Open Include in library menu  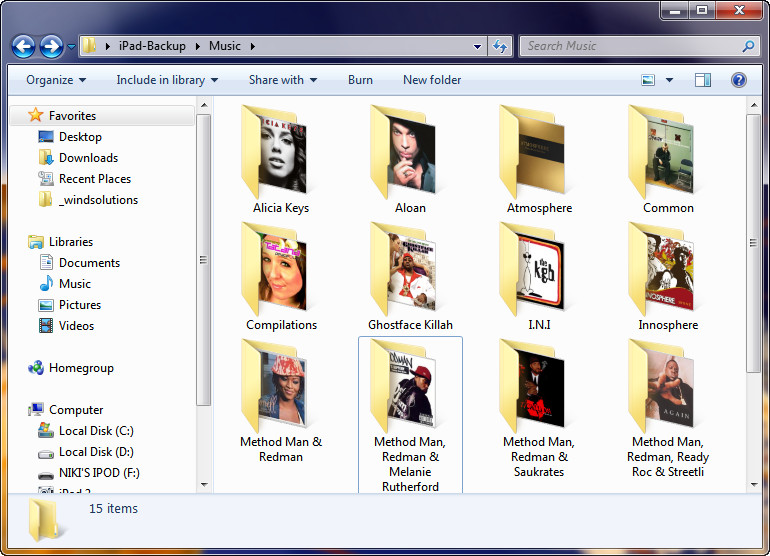(x=167, y=80)
